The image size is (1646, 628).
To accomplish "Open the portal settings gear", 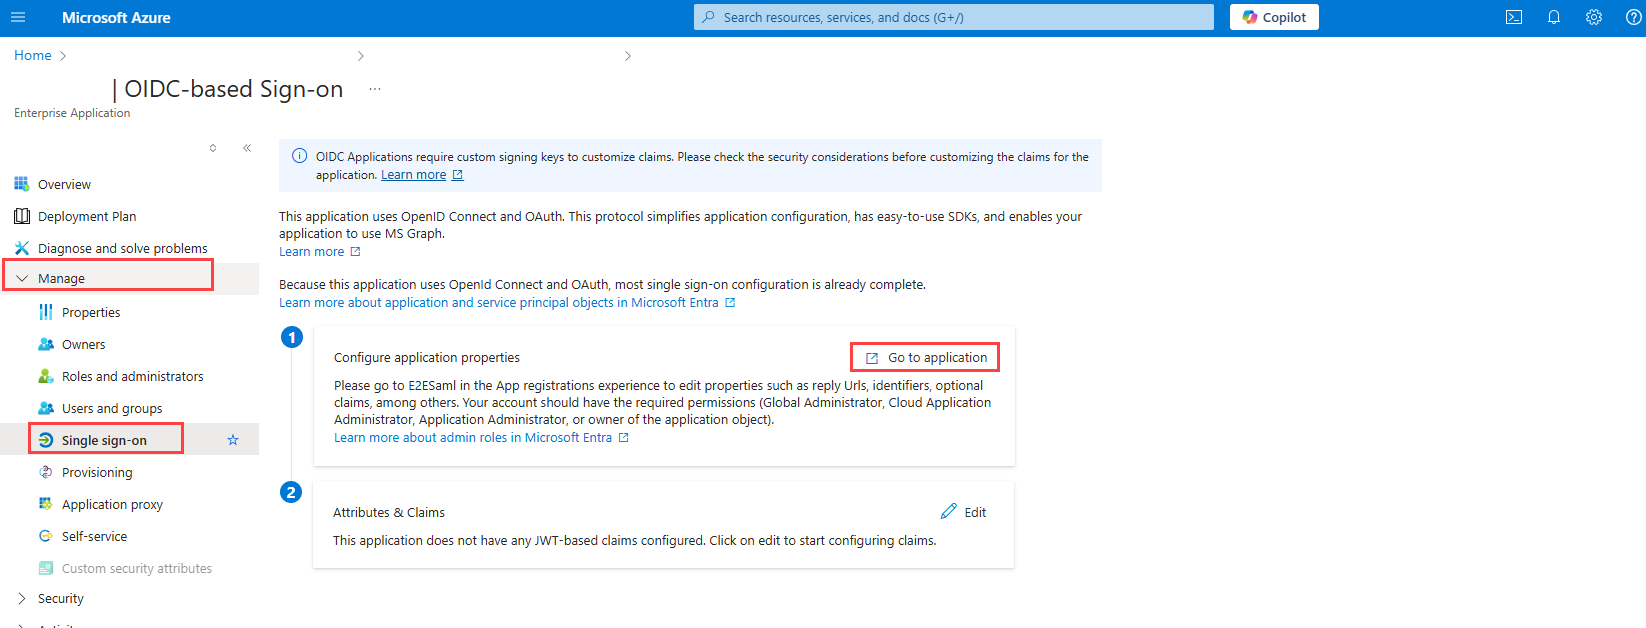I will click(x=1594, y=17).
